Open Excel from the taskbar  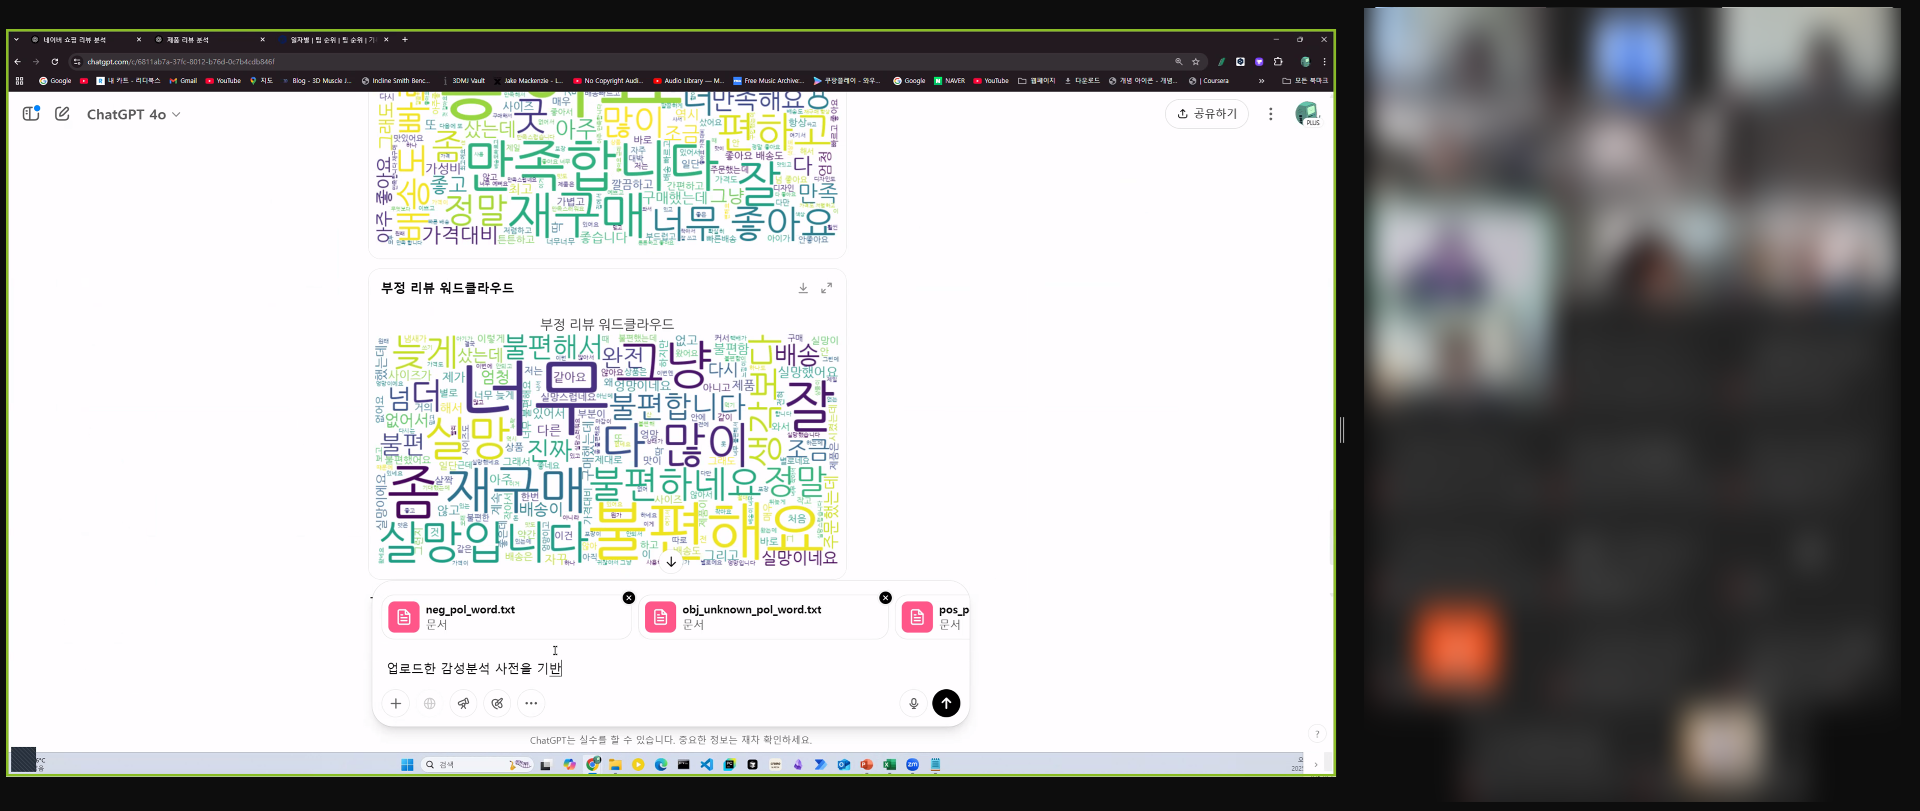coord(889,765)
